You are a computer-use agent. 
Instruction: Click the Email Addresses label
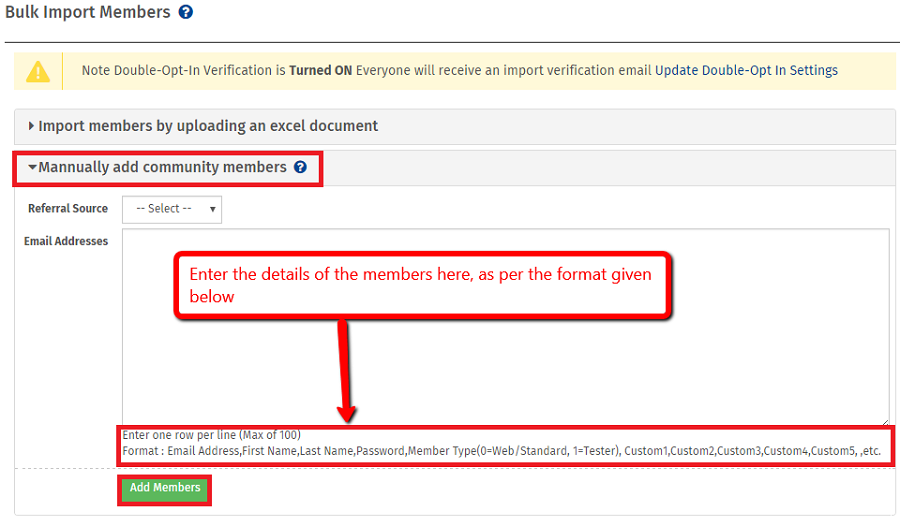(x=66, y=241)
